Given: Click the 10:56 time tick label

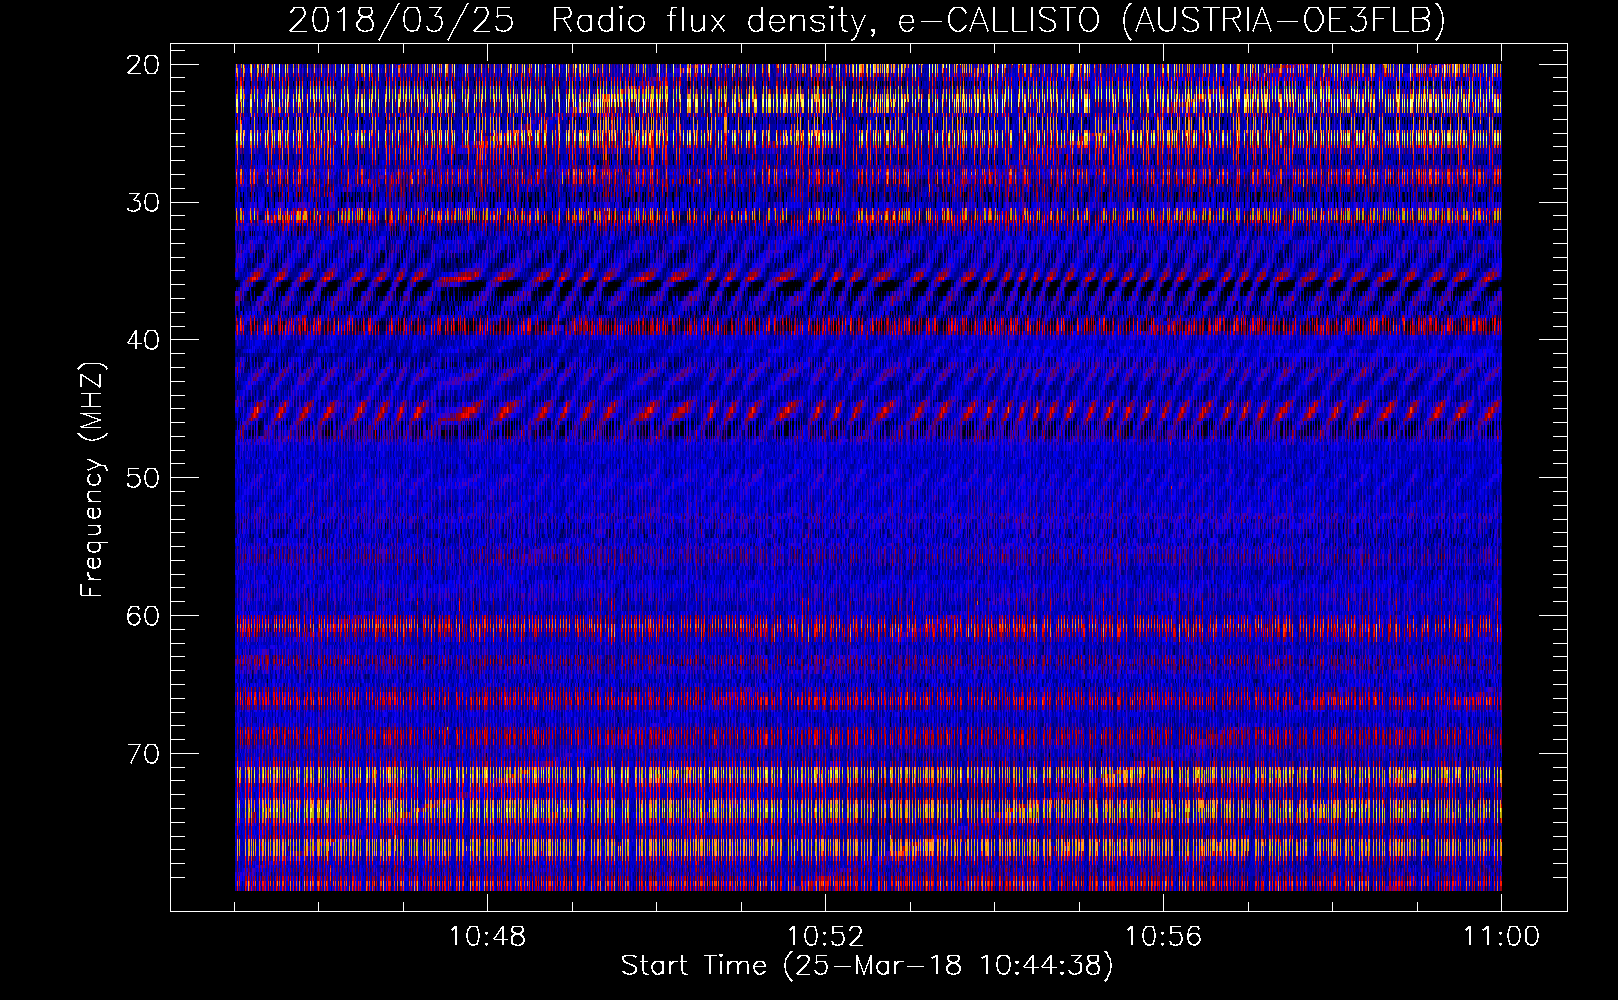Looking at the screenshot, I should point(1163,937).
